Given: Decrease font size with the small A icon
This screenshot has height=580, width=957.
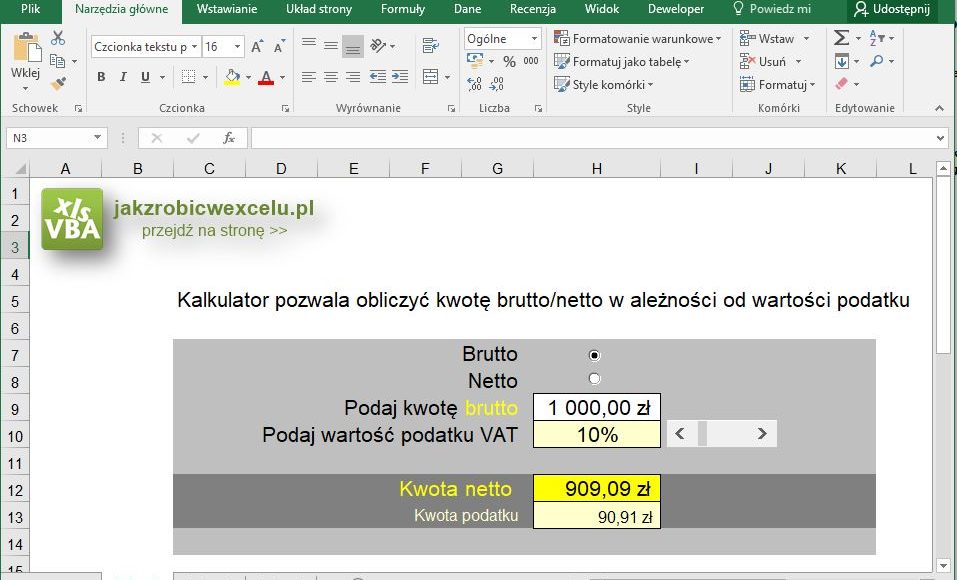Looking at the screenshot, I should click(279, 47).
